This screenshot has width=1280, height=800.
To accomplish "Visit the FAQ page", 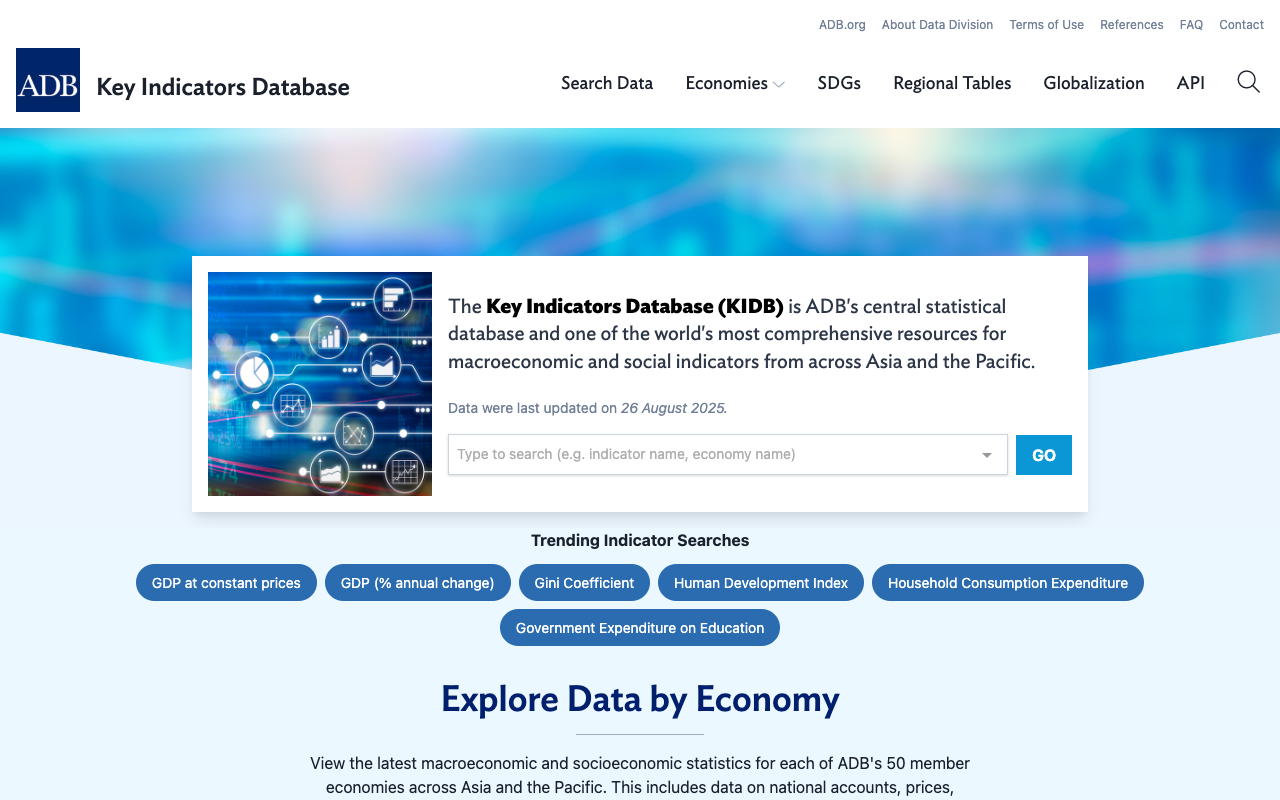I will (x=1191, y=24).
